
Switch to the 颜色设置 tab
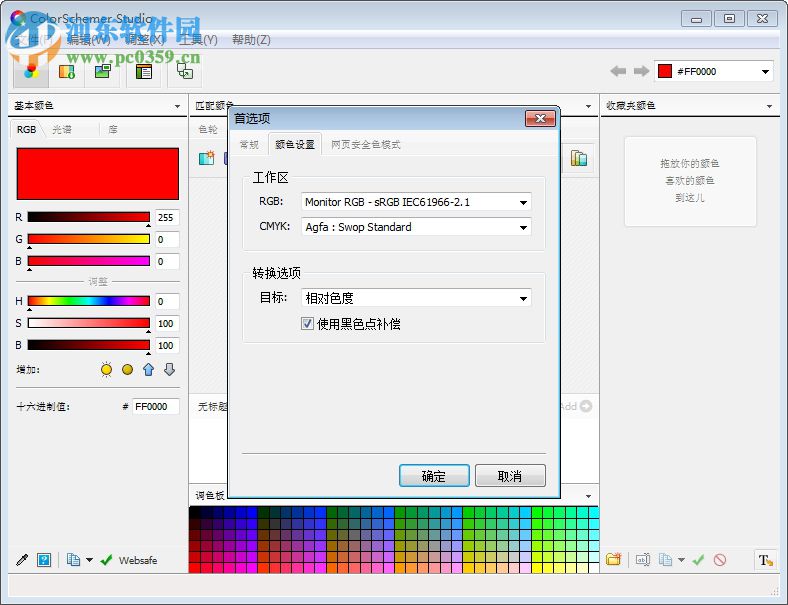295,145
